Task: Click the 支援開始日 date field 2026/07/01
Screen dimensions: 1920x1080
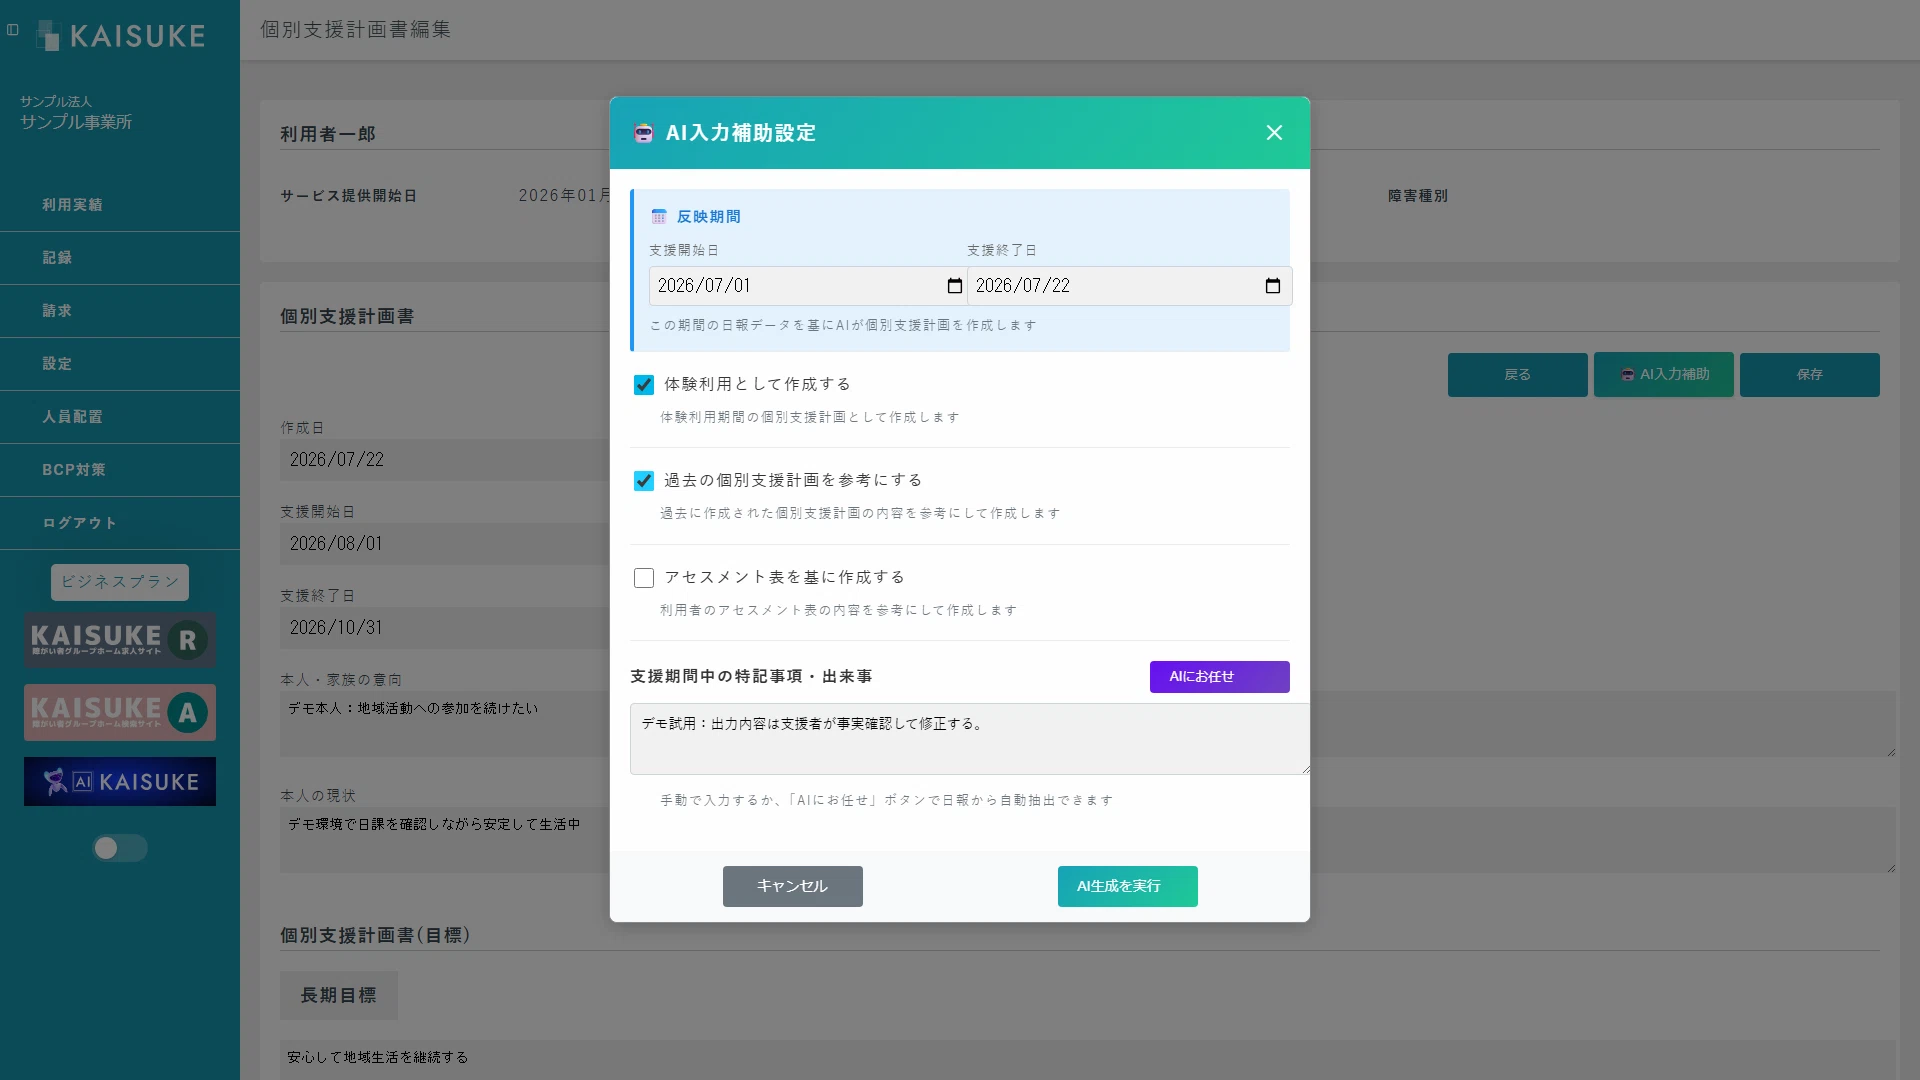Action: pyautogui.click(x=808, y=286)
